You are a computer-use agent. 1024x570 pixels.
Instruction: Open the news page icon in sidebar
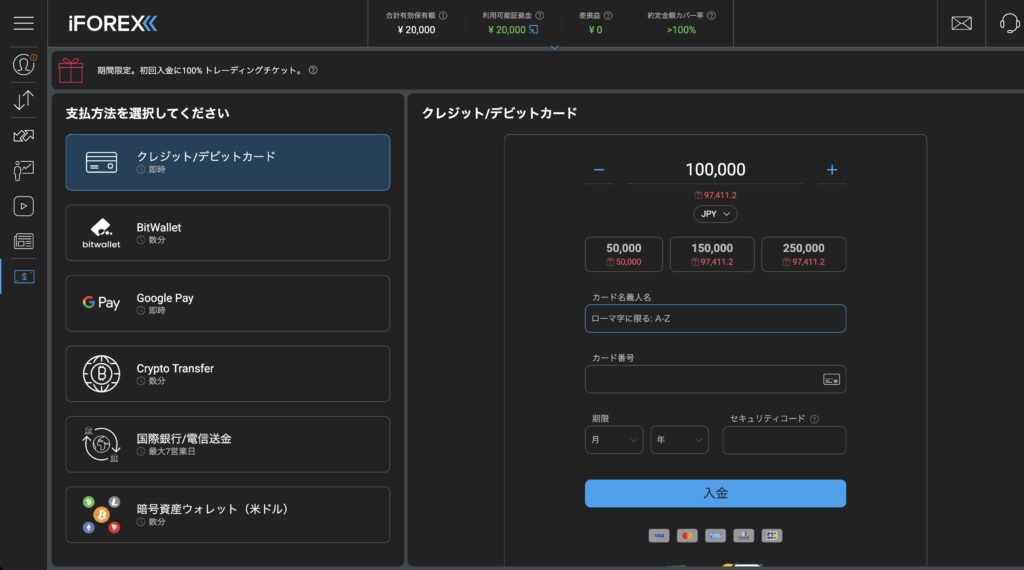coord(24,241)
